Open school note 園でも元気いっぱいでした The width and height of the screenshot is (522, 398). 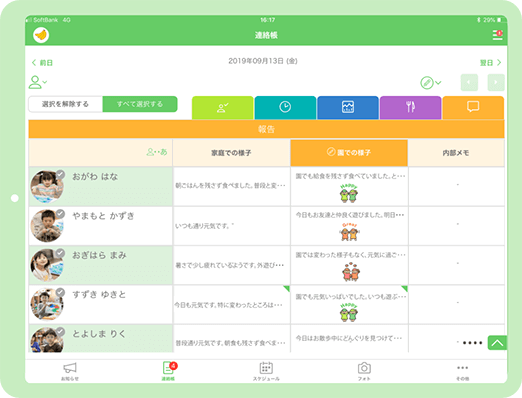click(350, 296)
